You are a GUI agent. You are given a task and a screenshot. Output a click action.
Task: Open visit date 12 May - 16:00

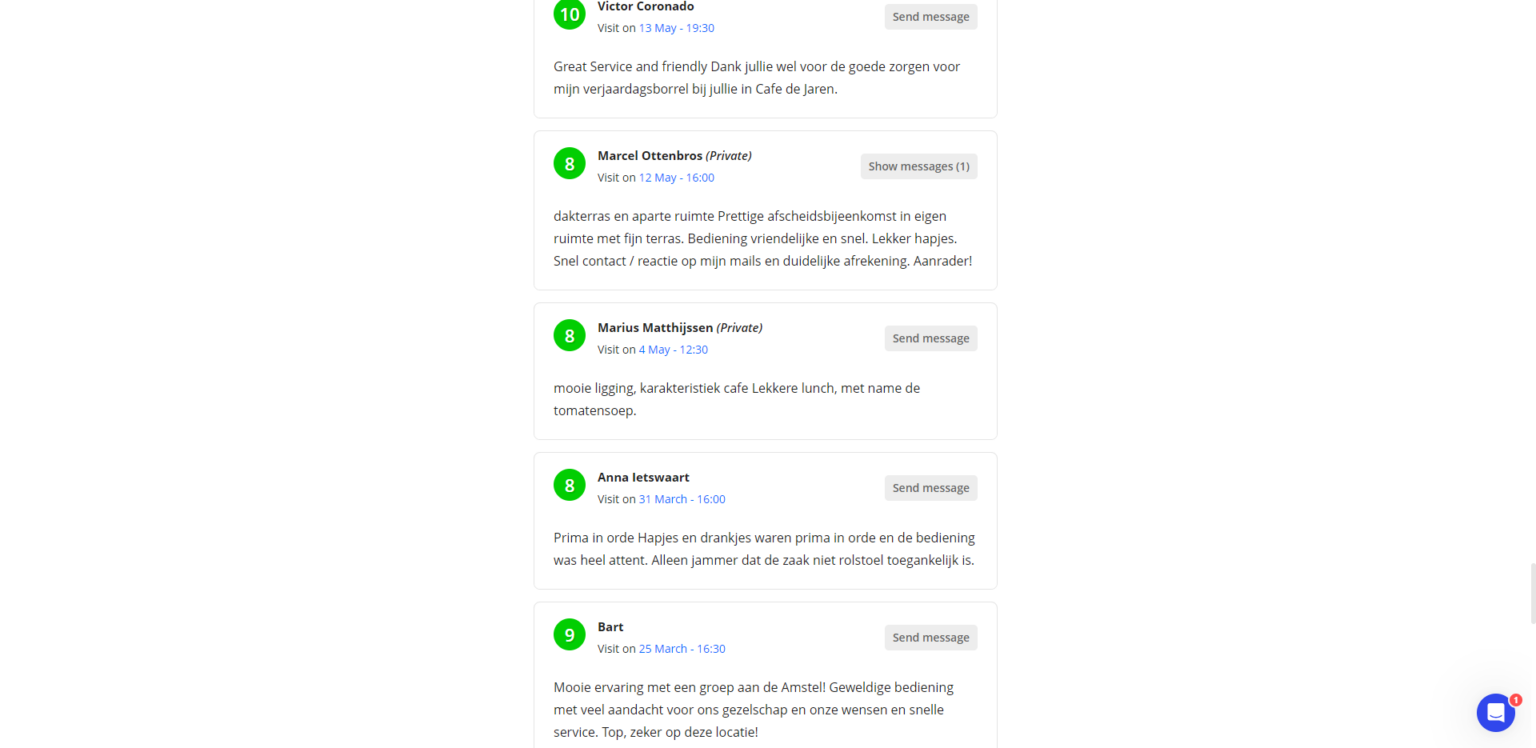coord(676,178)
